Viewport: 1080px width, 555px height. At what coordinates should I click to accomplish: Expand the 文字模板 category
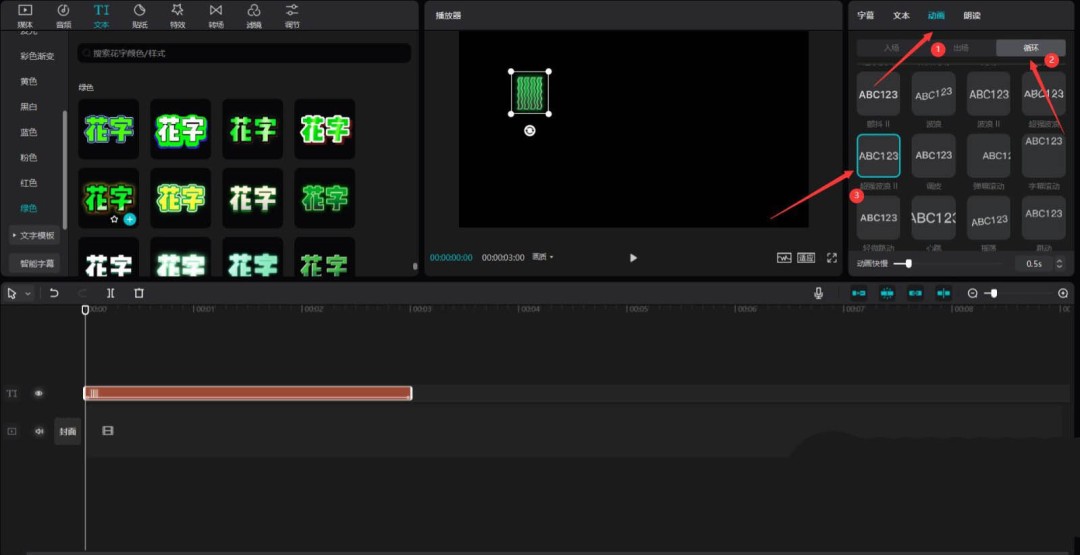click(35, 235)
